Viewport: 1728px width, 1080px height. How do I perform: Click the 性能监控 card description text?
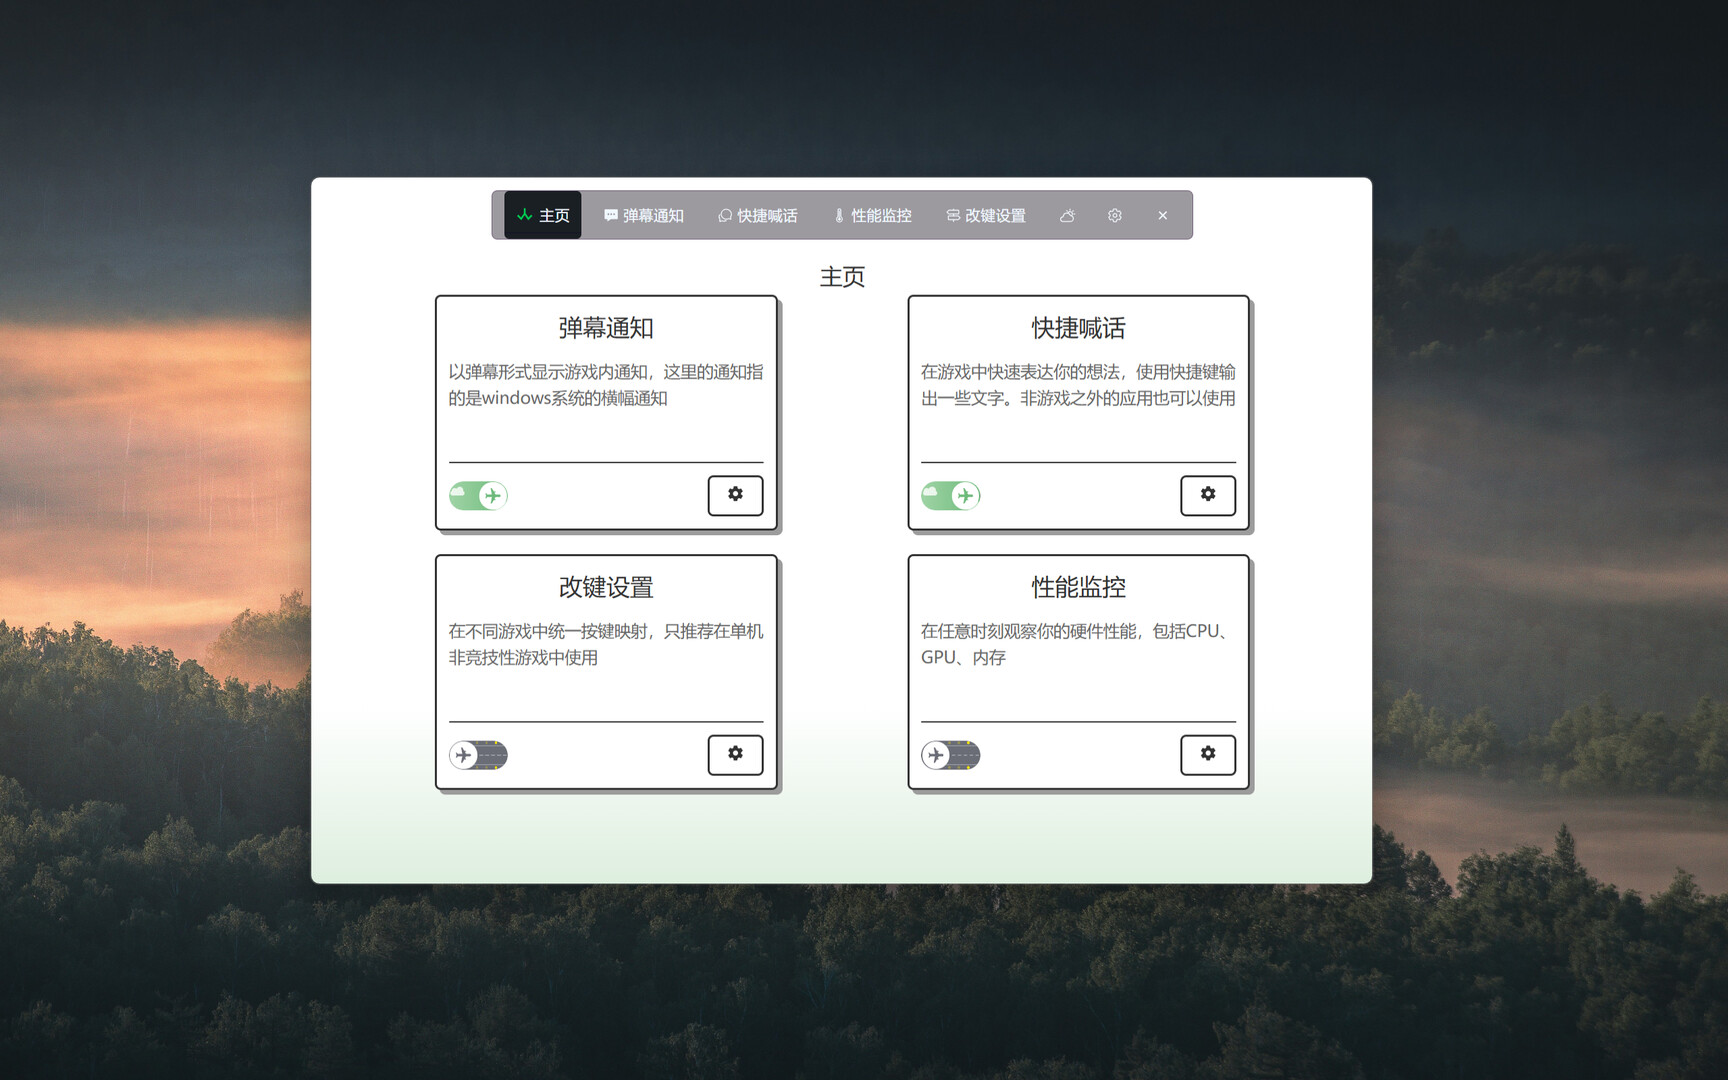(1076, 644)
